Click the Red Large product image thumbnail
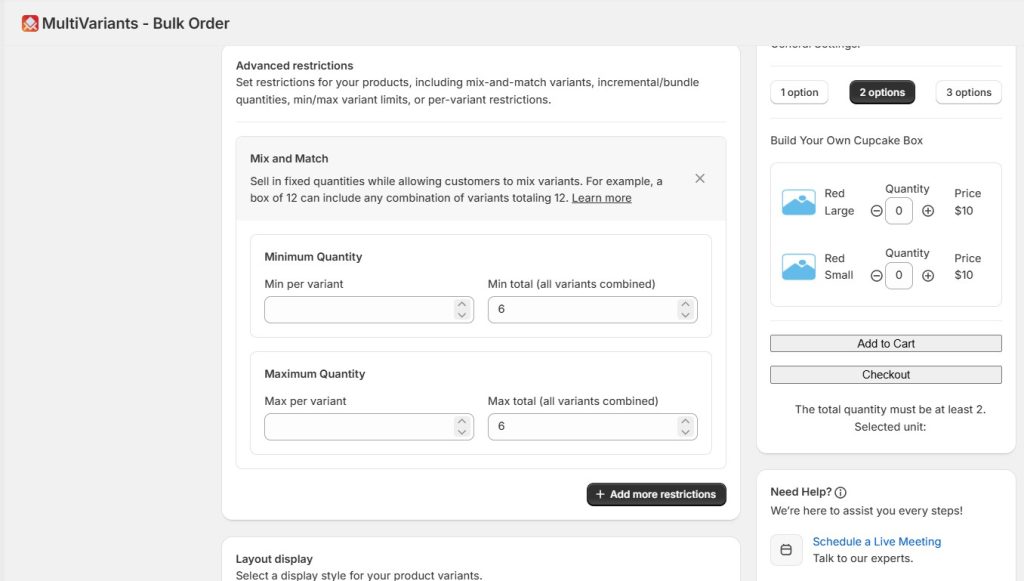The height and width of the screenshot is (581, 1024). 798,202
